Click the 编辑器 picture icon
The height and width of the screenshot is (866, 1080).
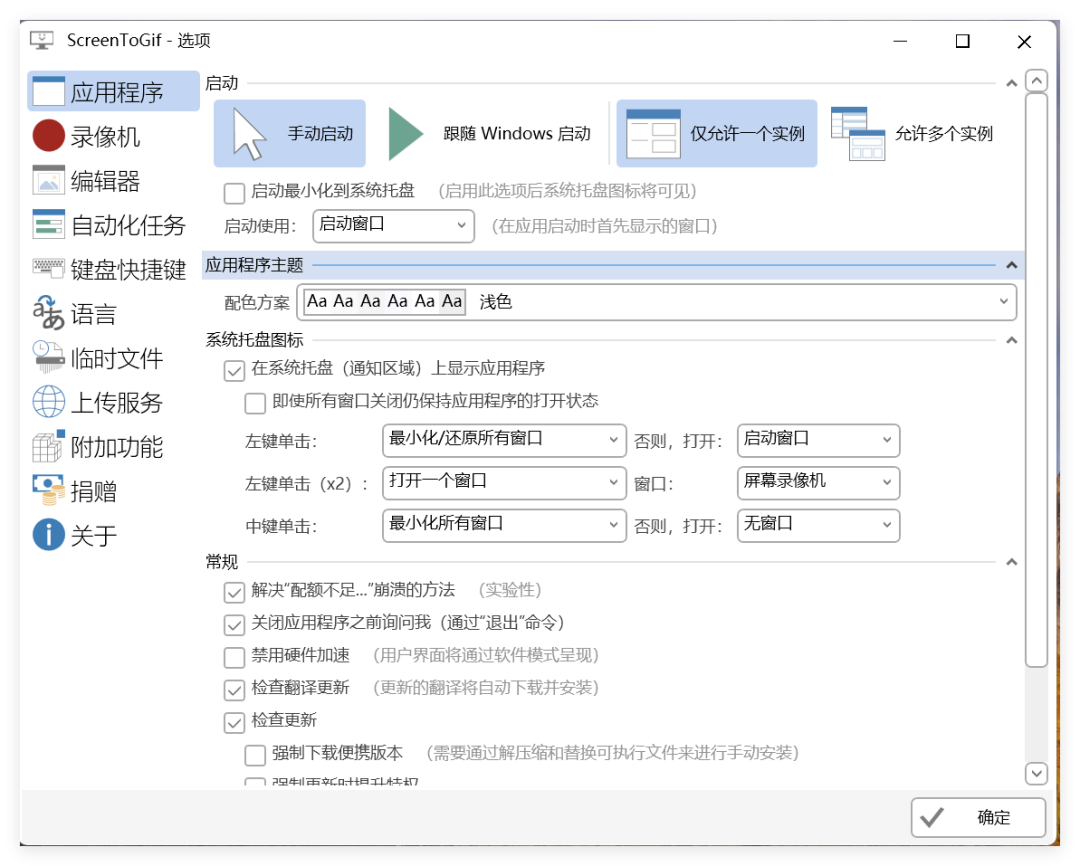[x=48, y=181]
